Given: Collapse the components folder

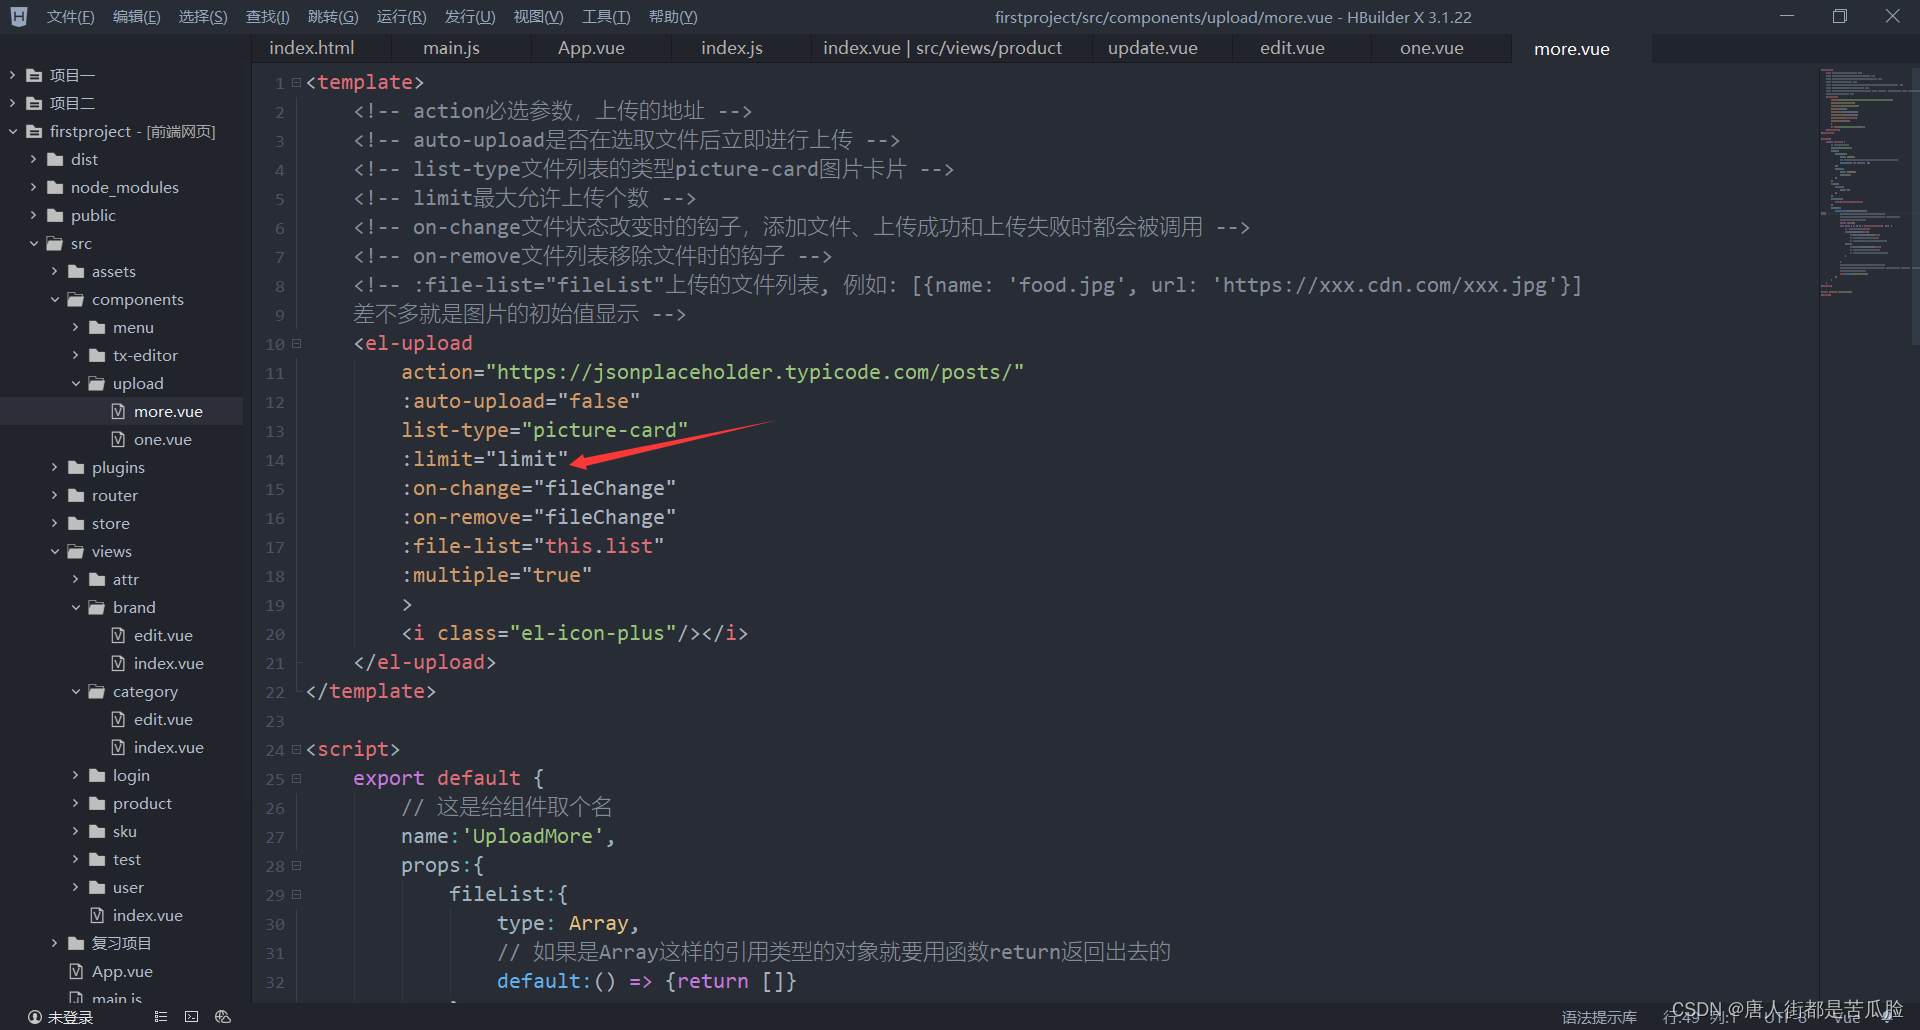Looking at the screenshot, I should (54, 299).
